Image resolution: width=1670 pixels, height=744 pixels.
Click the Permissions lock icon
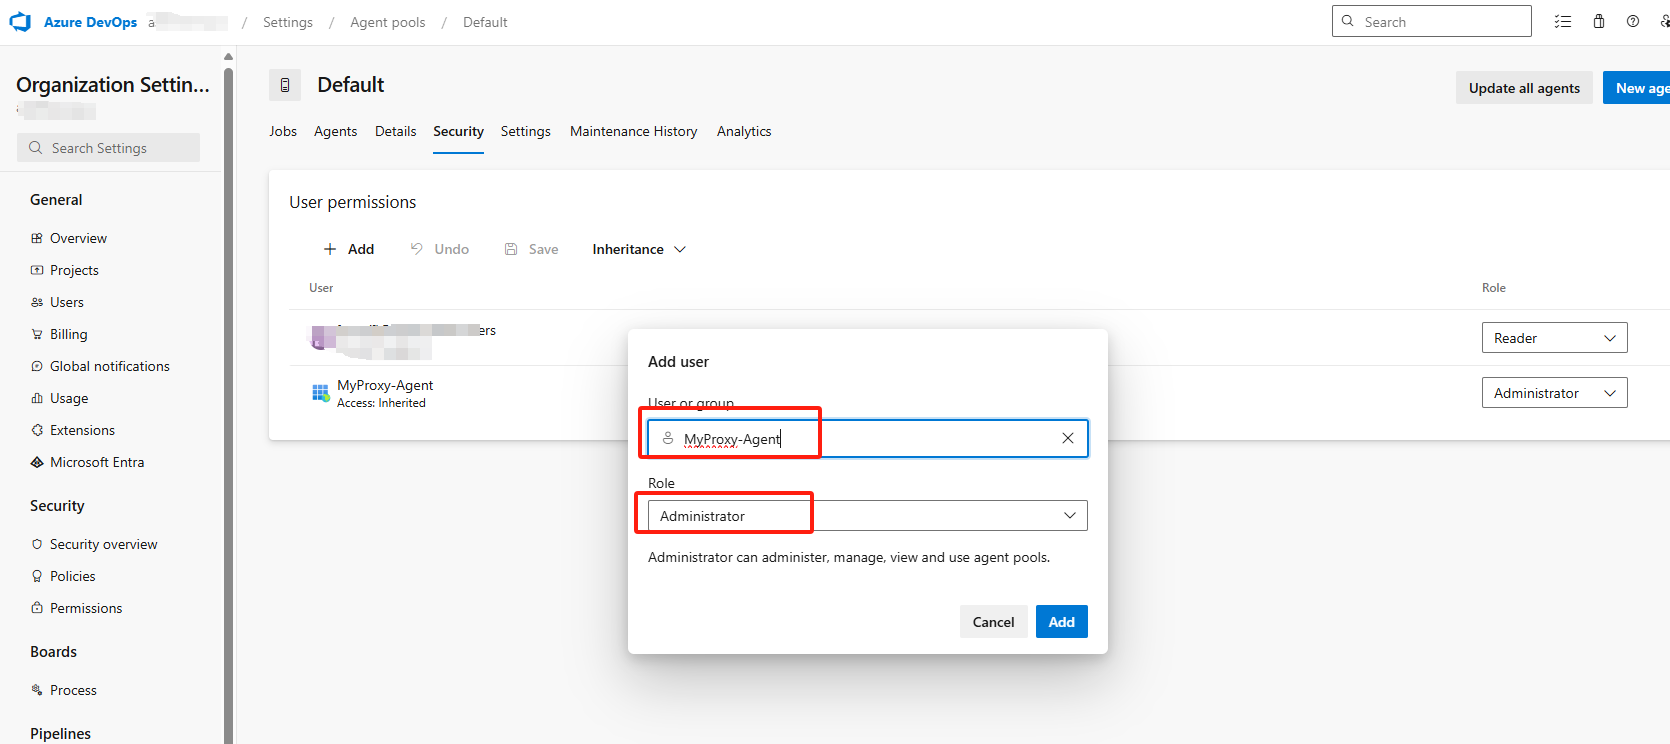pos(37,608)
